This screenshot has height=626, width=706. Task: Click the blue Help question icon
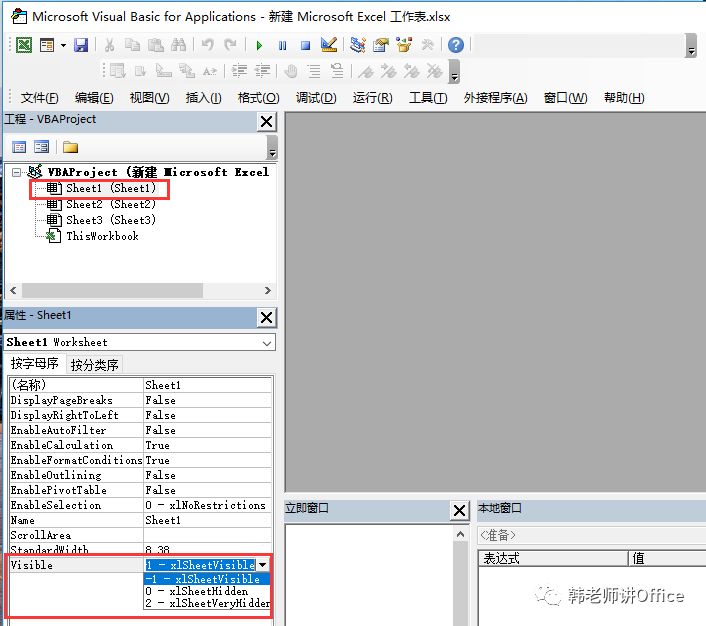click(456, 45)
